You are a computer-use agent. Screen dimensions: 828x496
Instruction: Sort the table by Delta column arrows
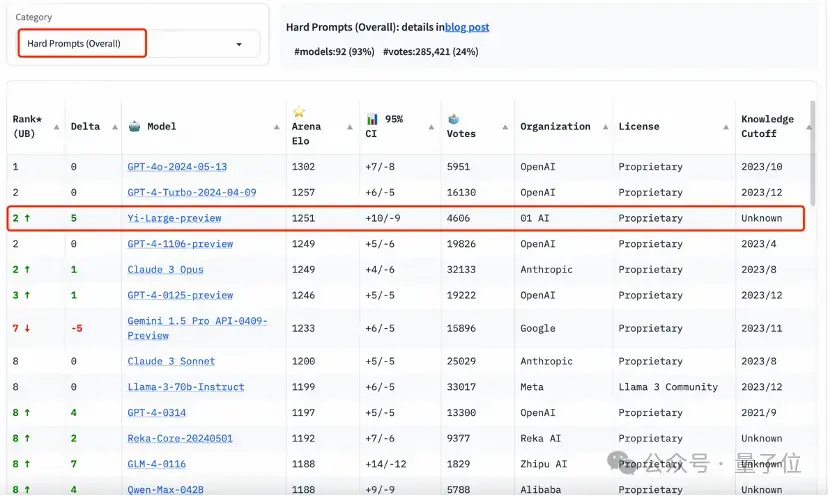pyautogui.click(x=111, y=127)
